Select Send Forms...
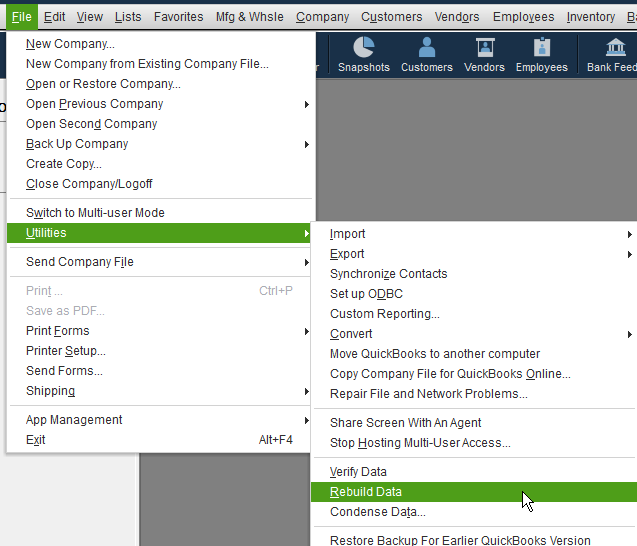Image resolution: width=637 pixels, height=546 pixels. [x=159, y=370]
